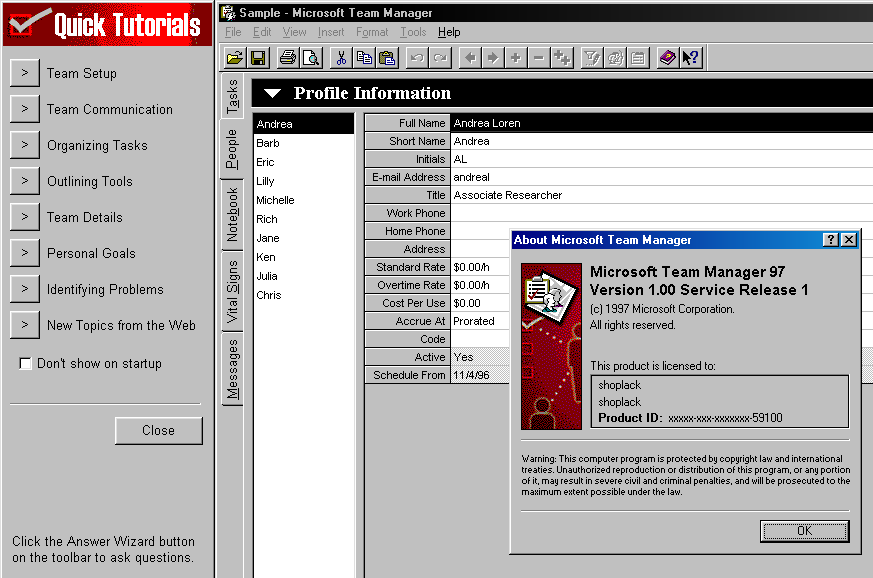Collapse the Profile Information triangle
The width and height of the screenshot is (873, 578).
(x=272, y=94)
